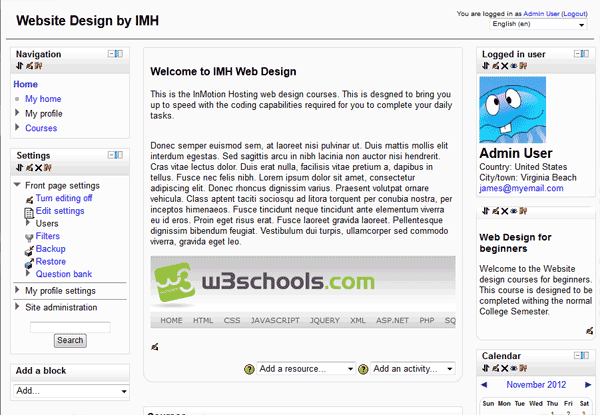The height and width of the screenshot is (415, 600).
Task: Delete the Settings block with X icon
Action: click(39, 168)
